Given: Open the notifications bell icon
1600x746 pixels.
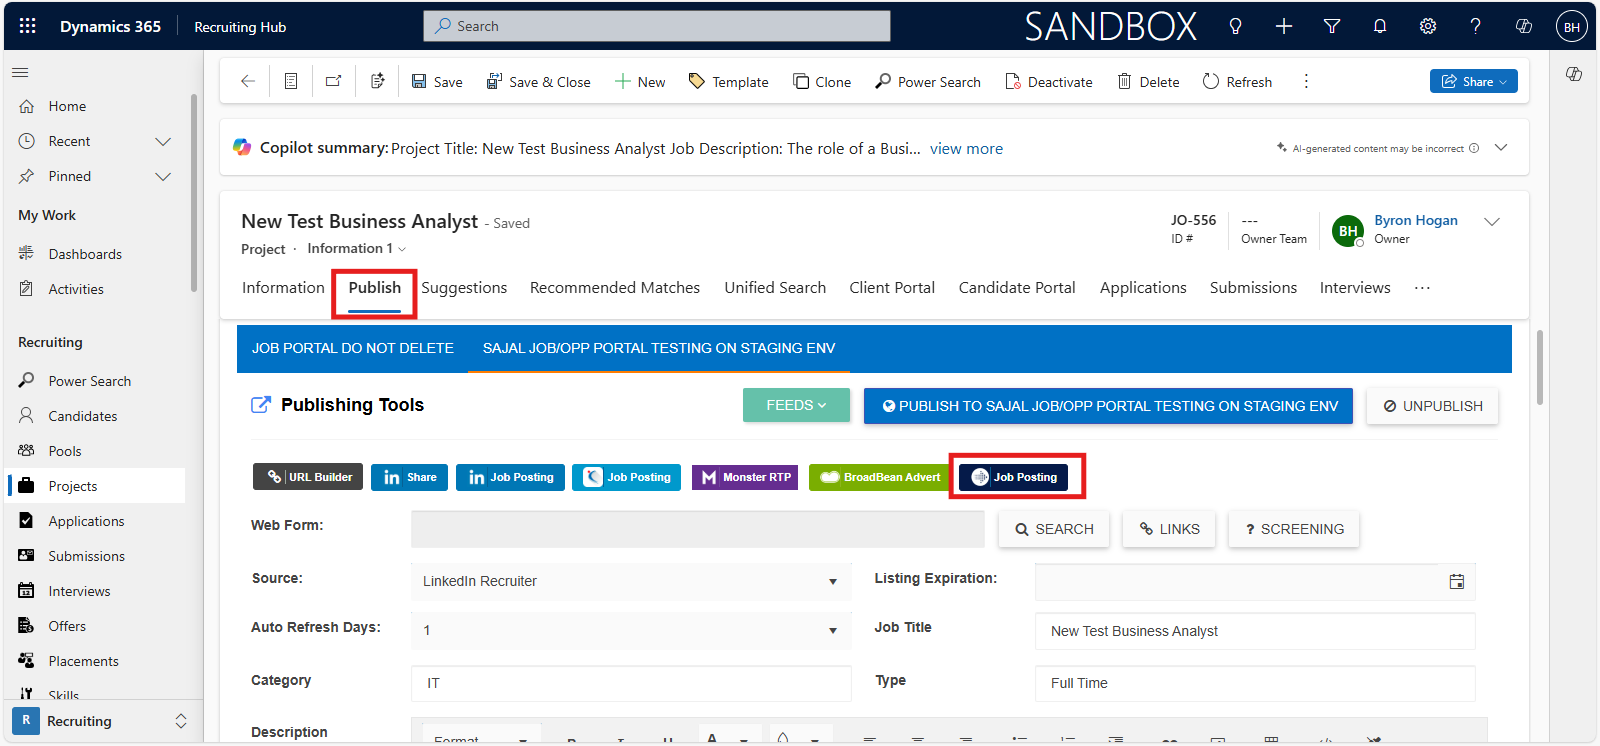Looking at the screenshot, I should coord(1380,26).
